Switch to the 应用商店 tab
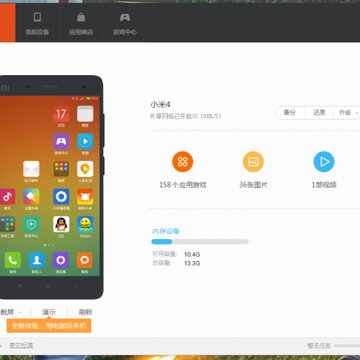 tap(81, 23)
